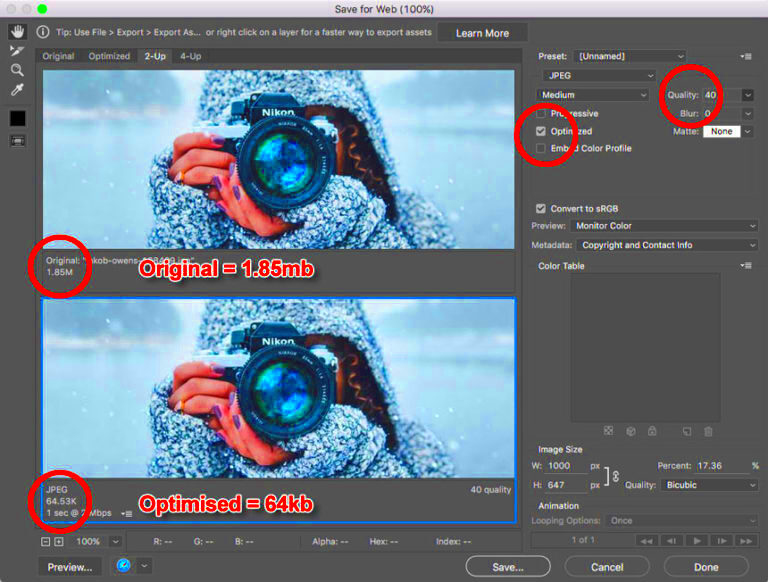The width and height of the screenshot is (768, 582).
Task: Click the delete color trash icon
Action: click(708, 431)
